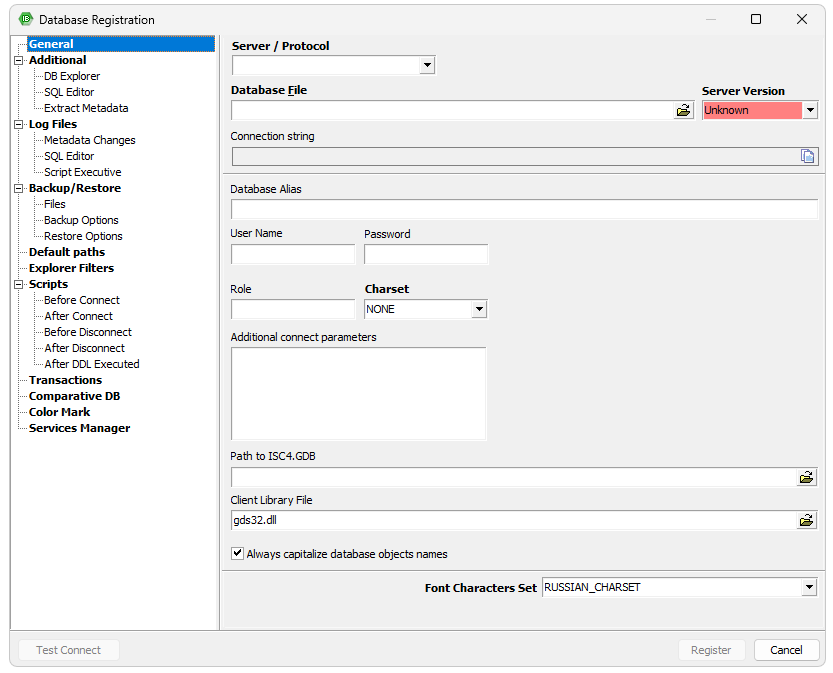Browse for Path to ISC4.GDB folder icon

pos(806,478)
